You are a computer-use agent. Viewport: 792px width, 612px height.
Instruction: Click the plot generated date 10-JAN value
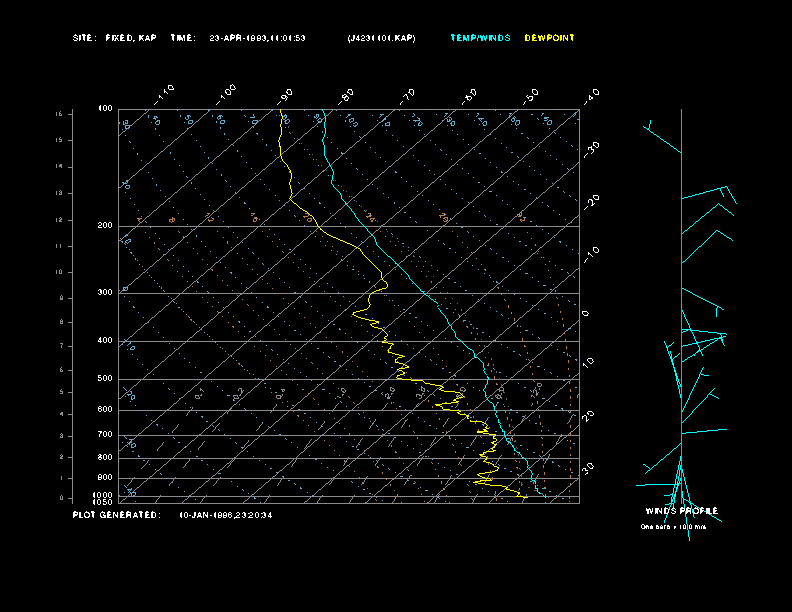pyautogui.click(x=225, y=515)
